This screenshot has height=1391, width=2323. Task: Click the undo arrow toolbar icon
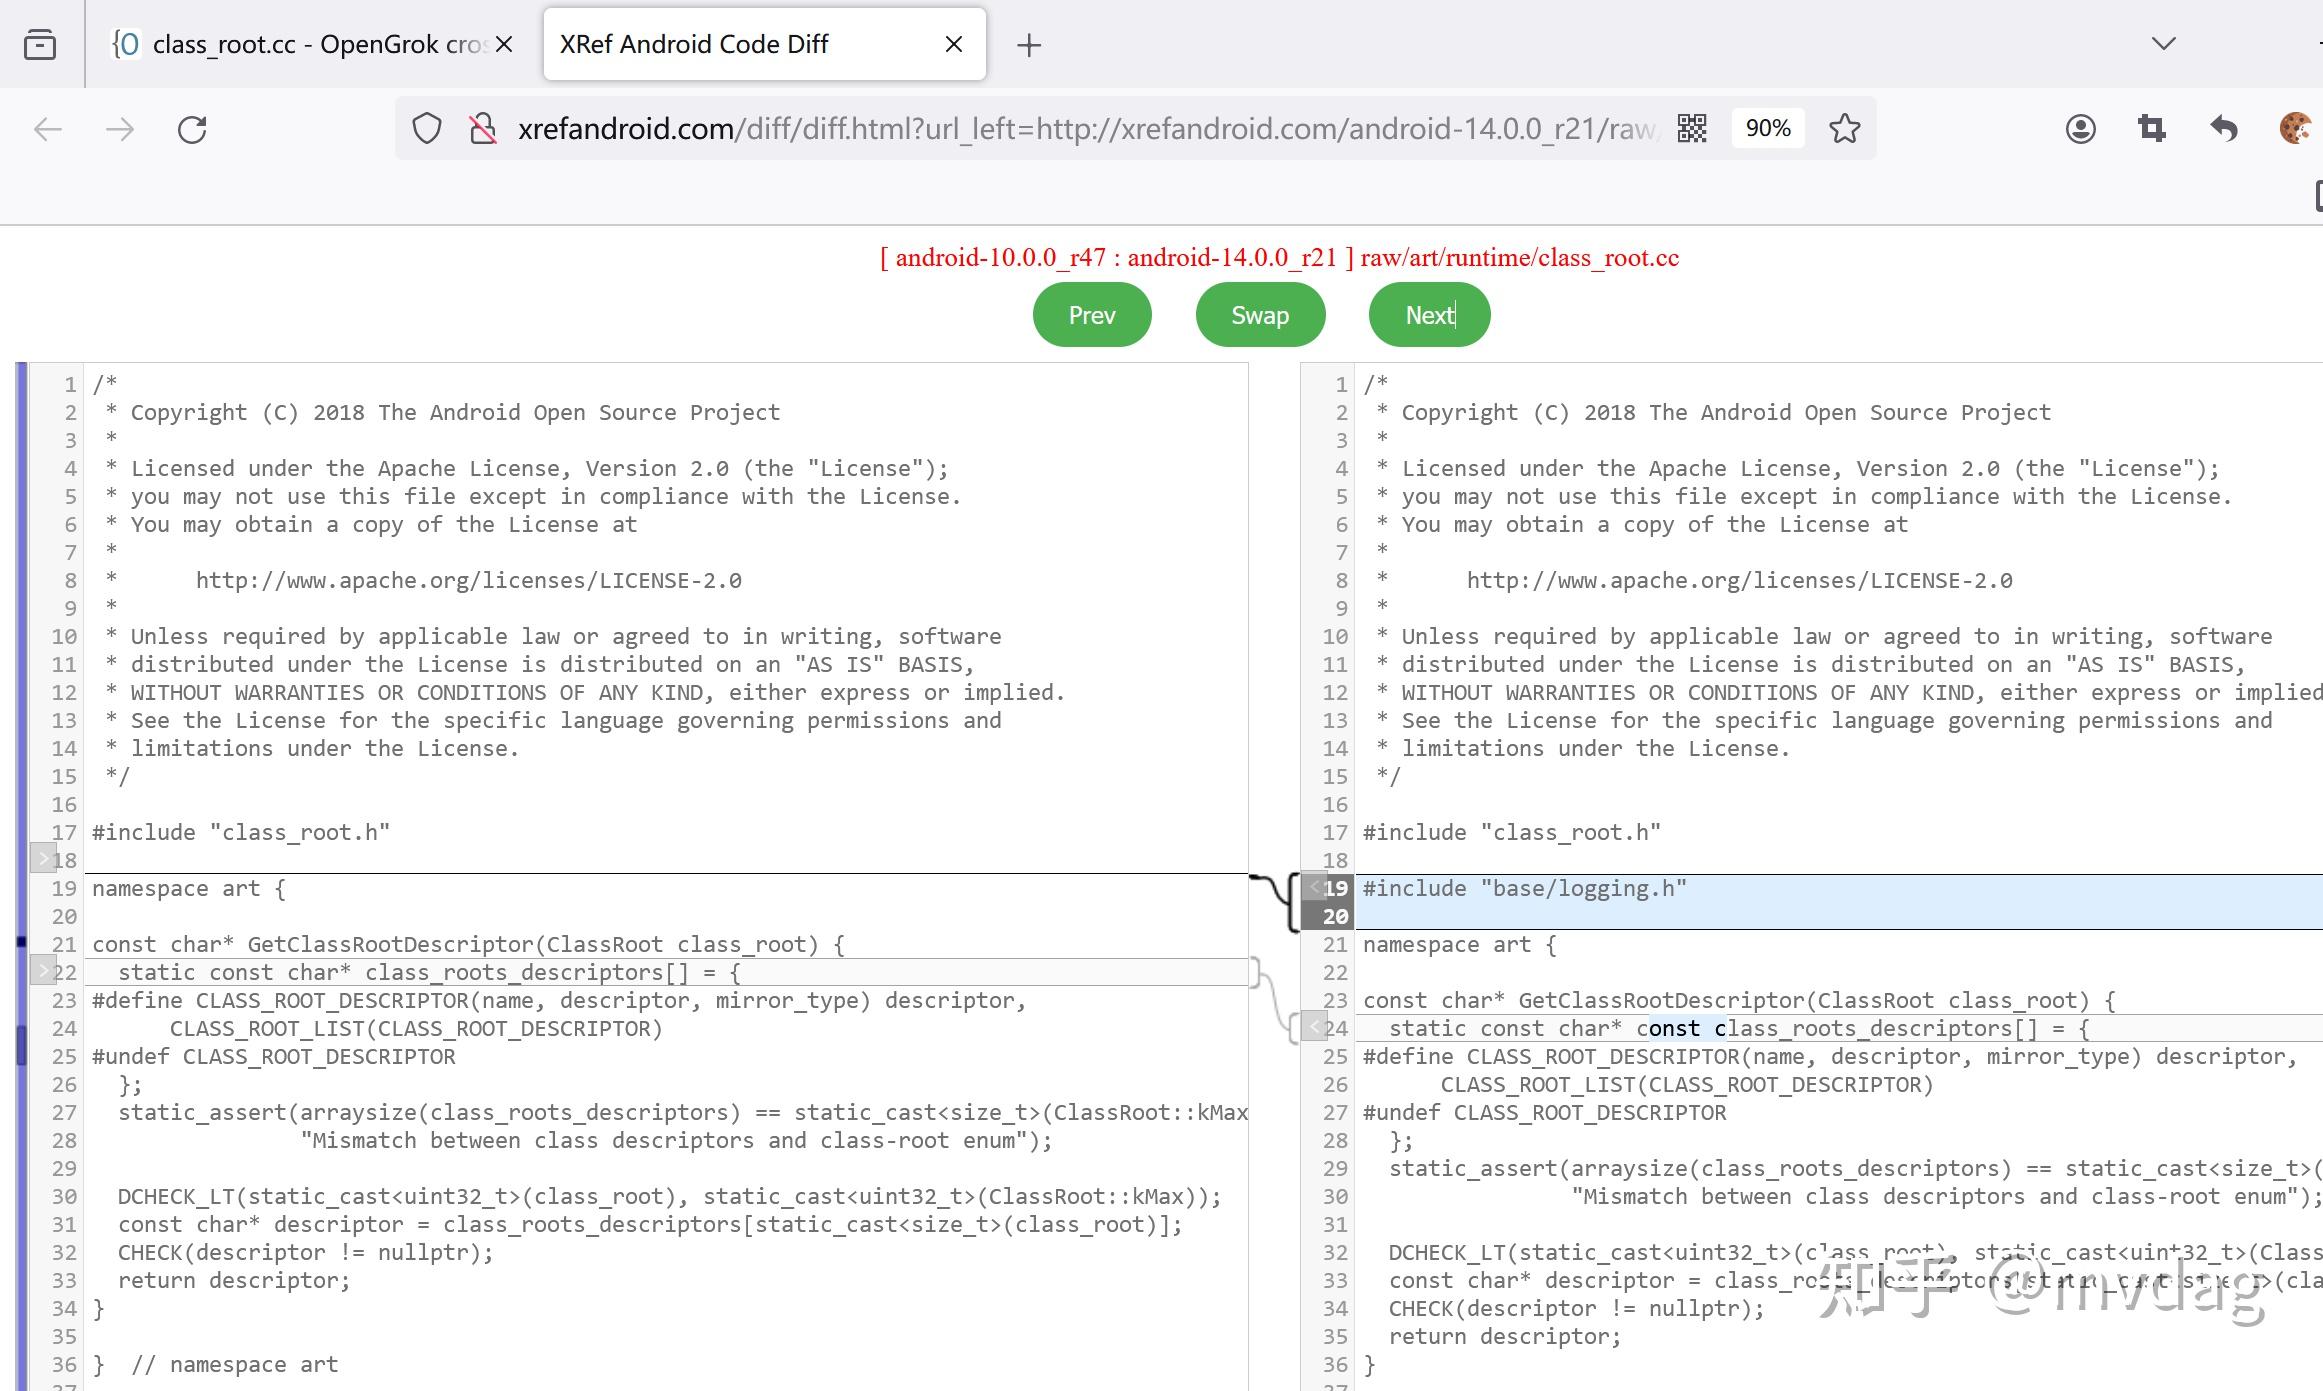coord(2223,129)
